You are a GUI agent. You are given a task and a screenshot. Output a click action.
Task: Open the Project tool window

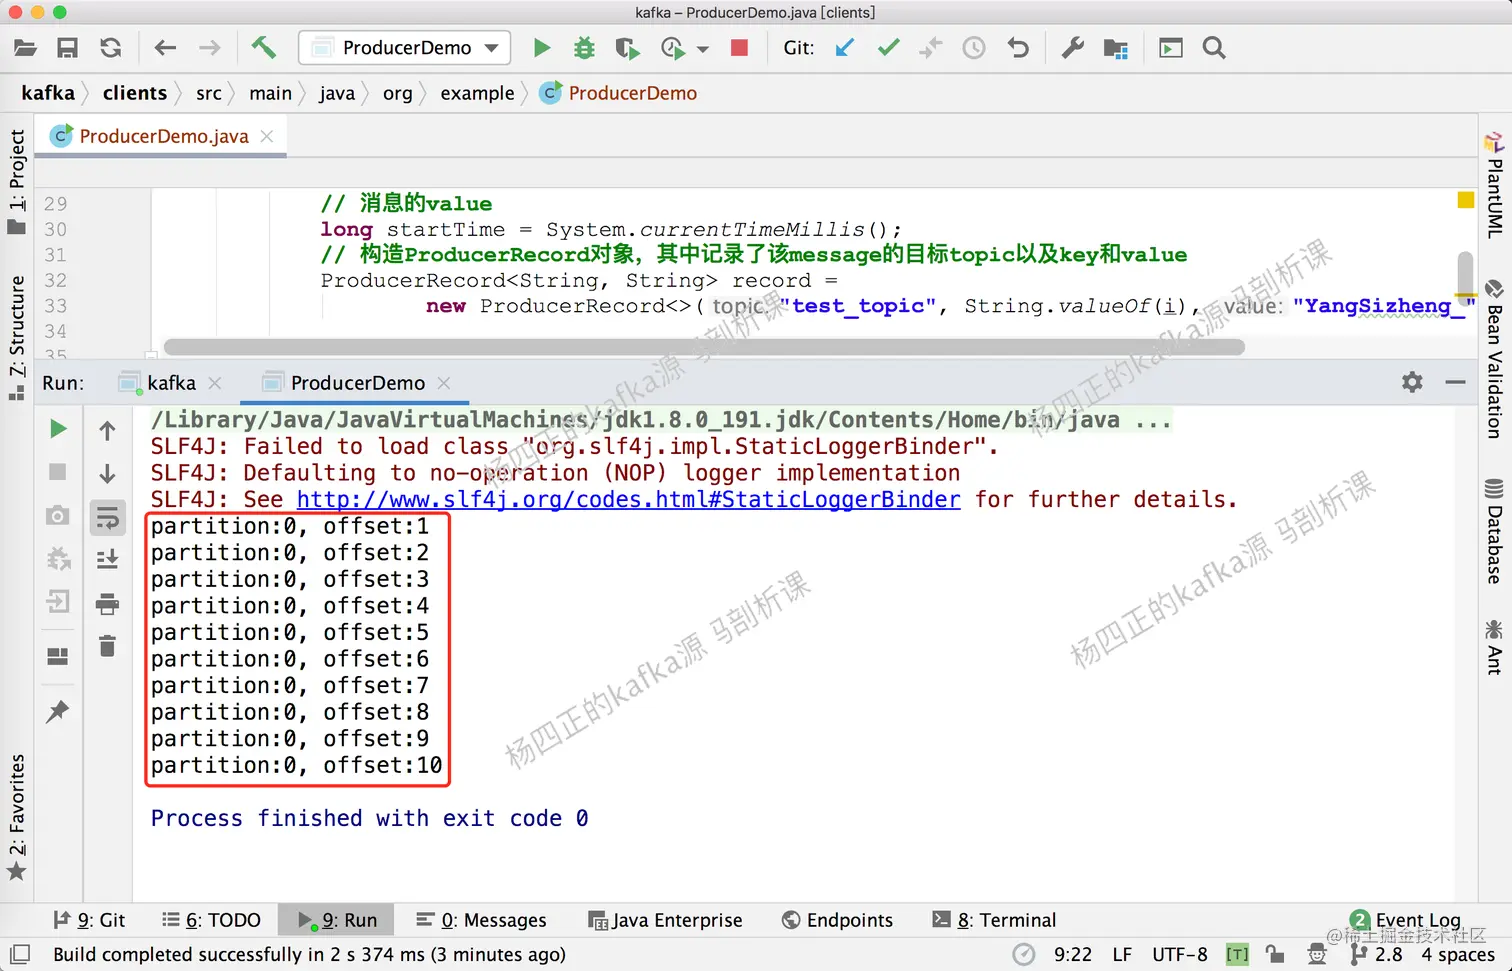(17, 182)
